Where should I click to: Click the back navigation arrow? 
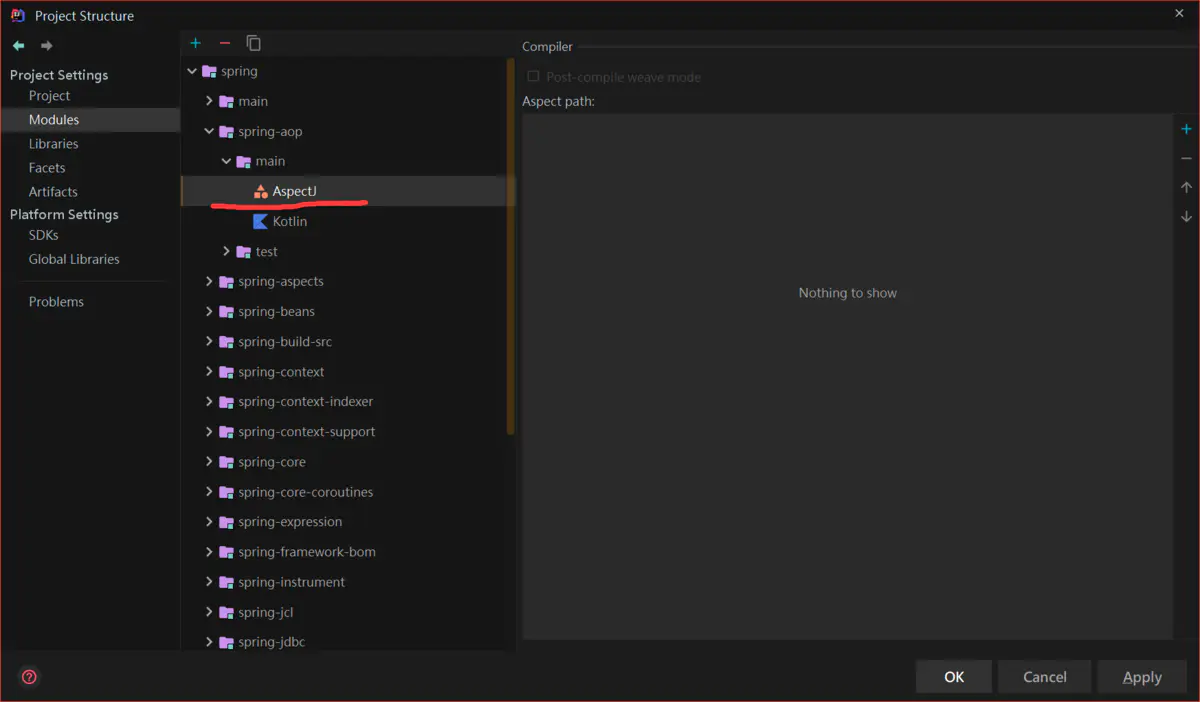tap(18, 46)
